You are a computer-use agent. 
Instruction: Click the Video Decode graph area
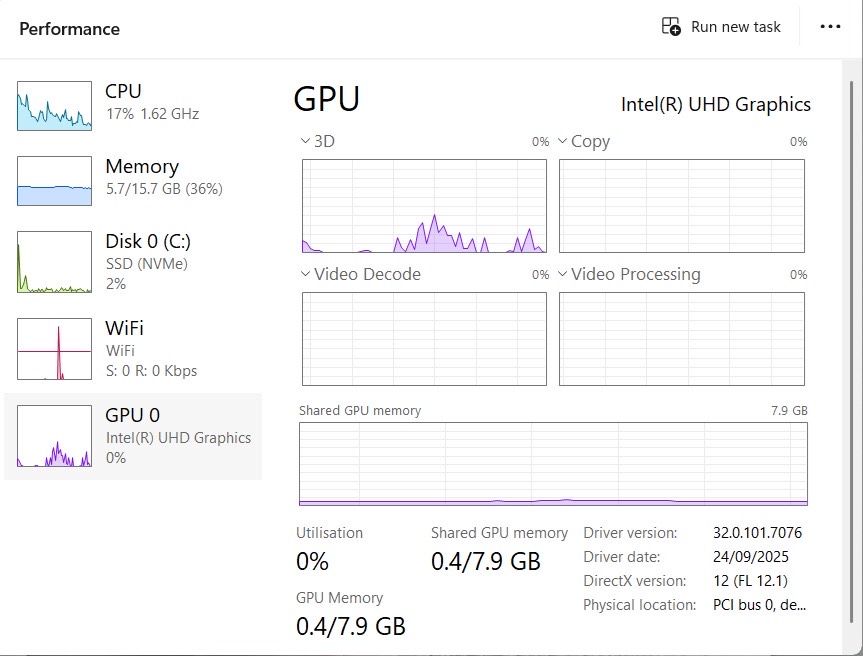coord(424,338)
